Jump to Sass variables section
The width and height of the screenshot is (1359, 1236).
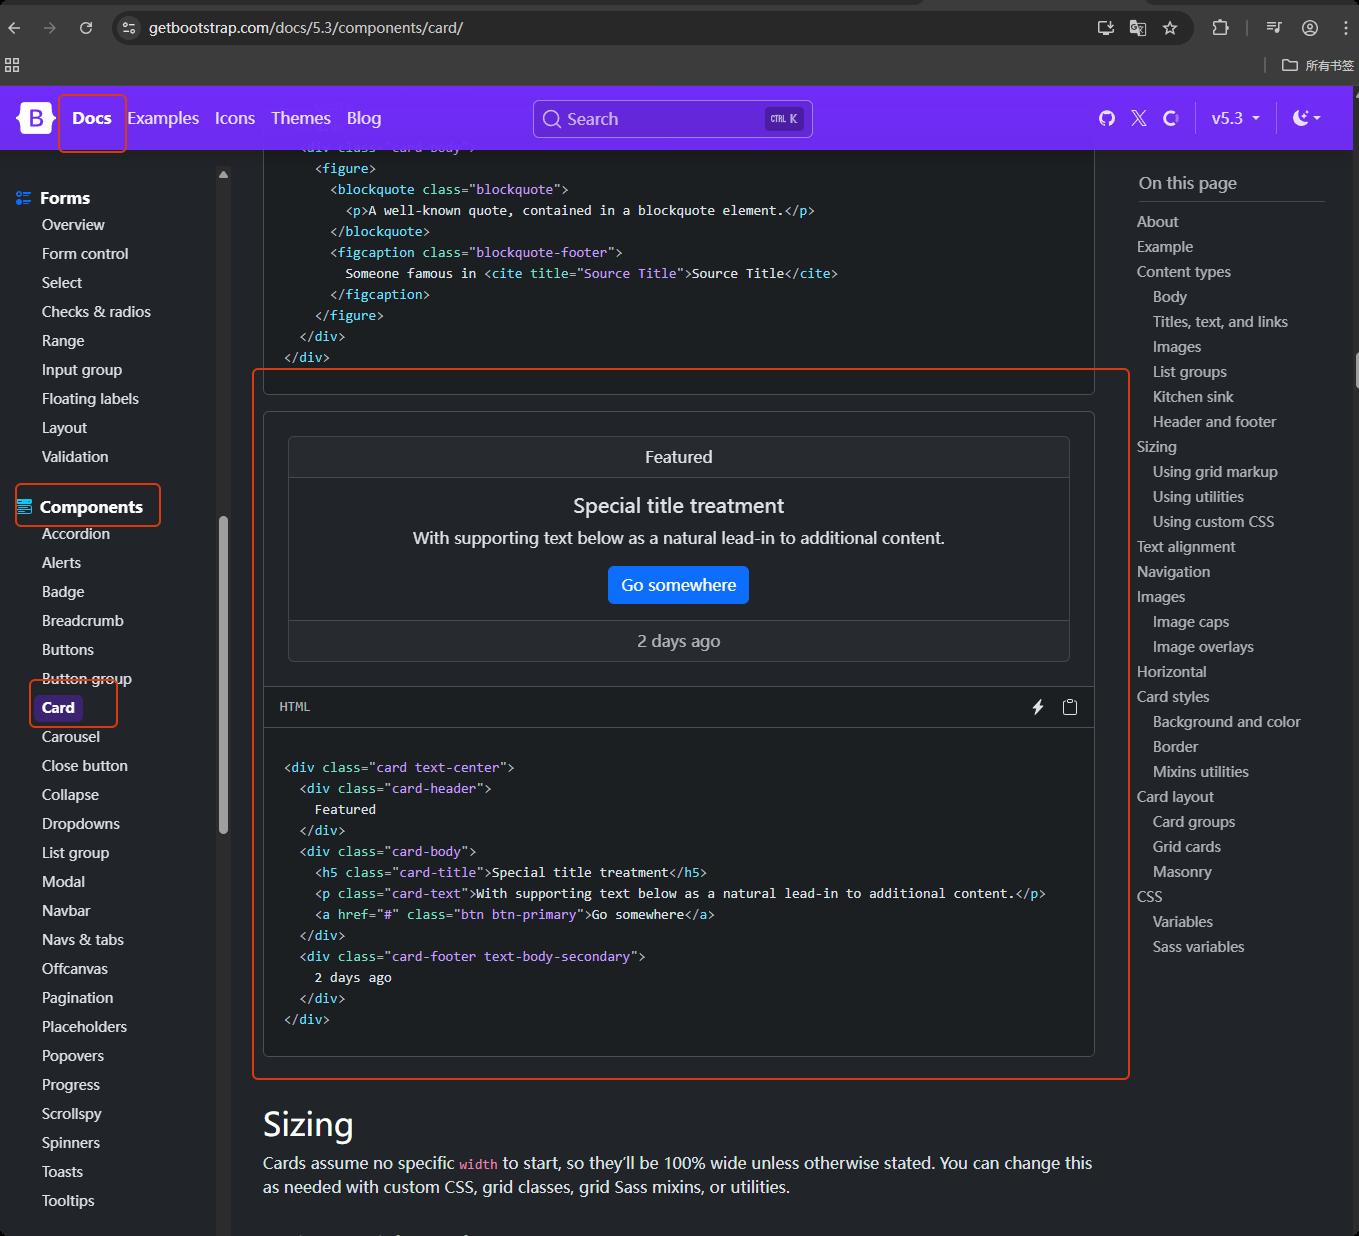[1198, 947]
